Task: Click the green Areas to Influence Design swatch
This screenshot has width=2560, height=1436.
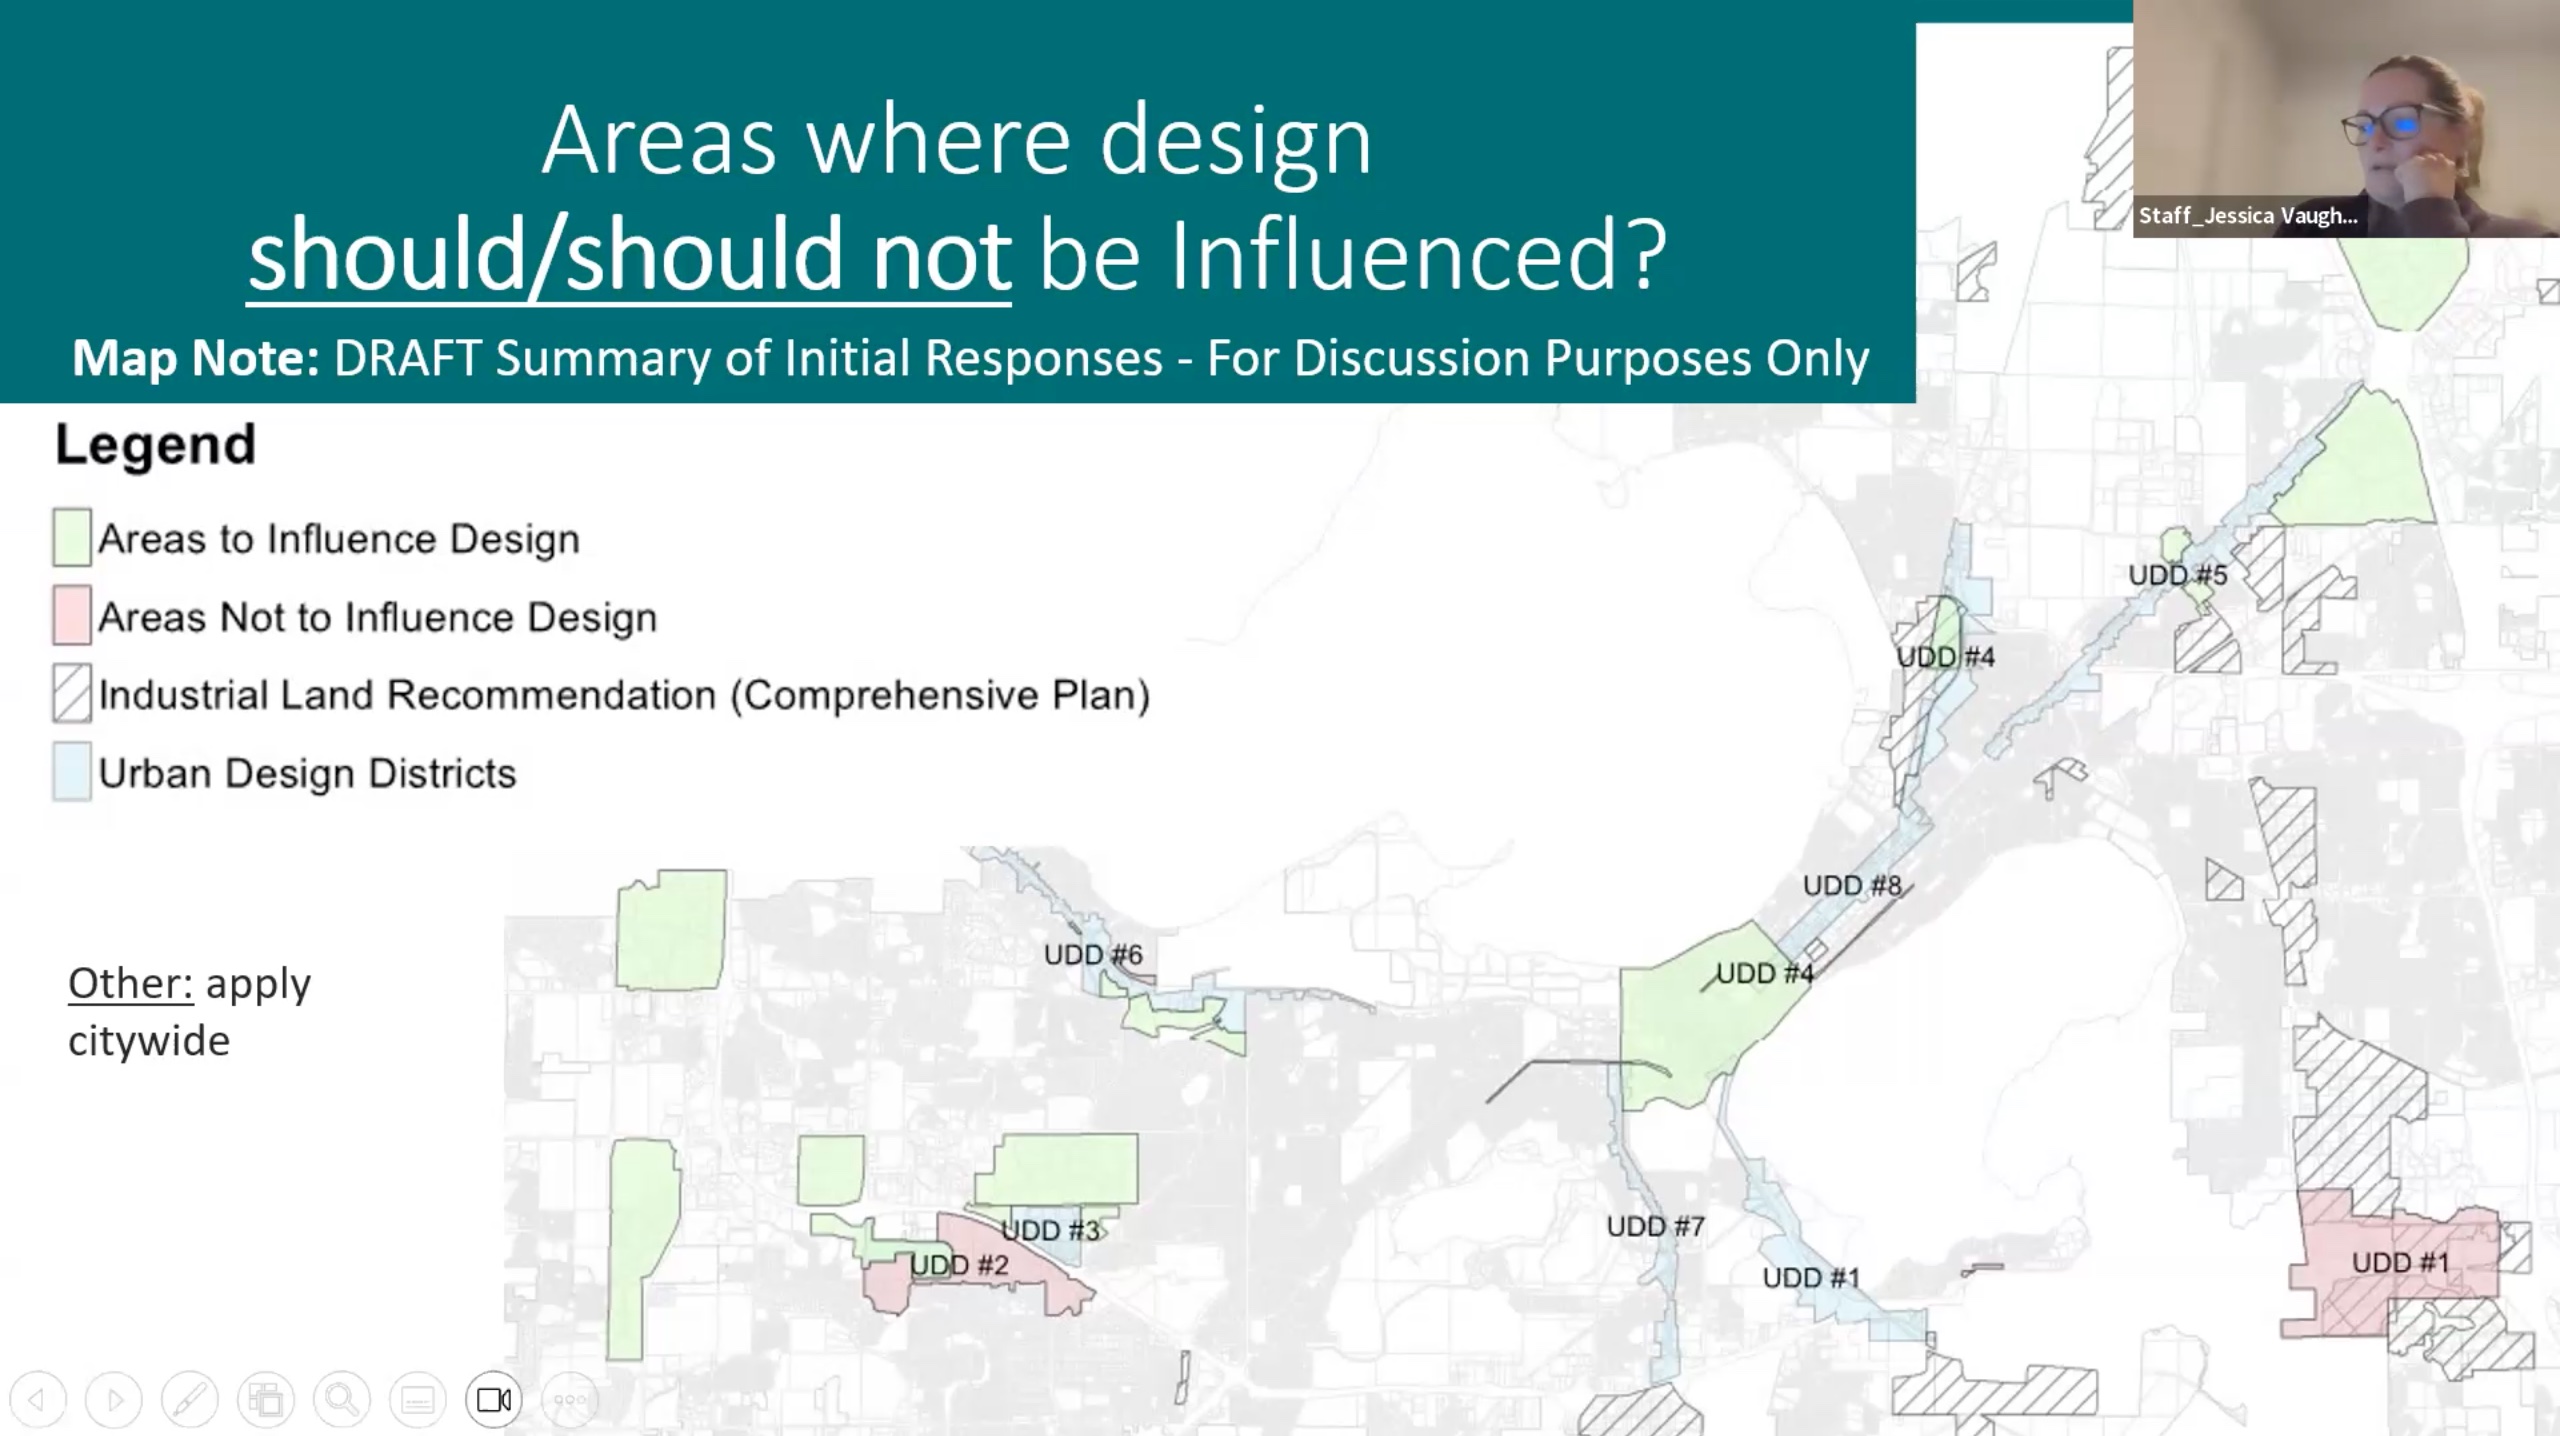Action: click(72, 538)
